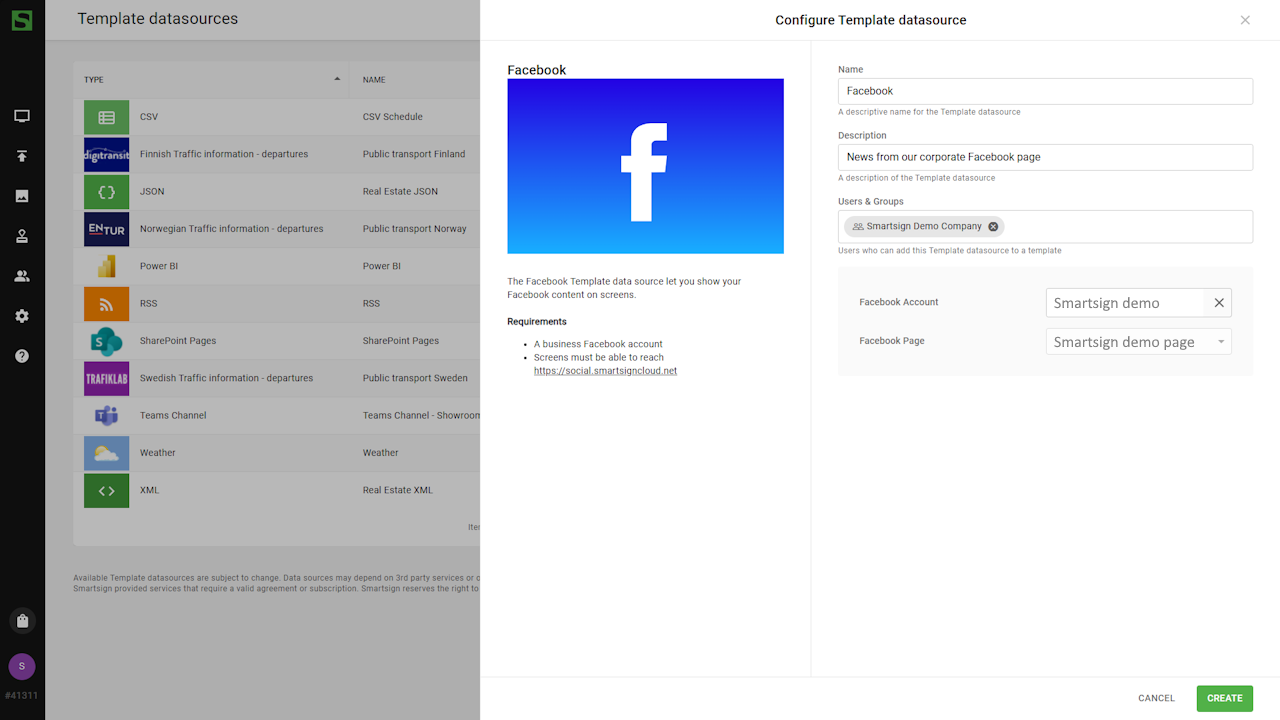Open the users group icon in sidebar
Viewport: 1280px width, 720px height.
click(x=22, y=276)
